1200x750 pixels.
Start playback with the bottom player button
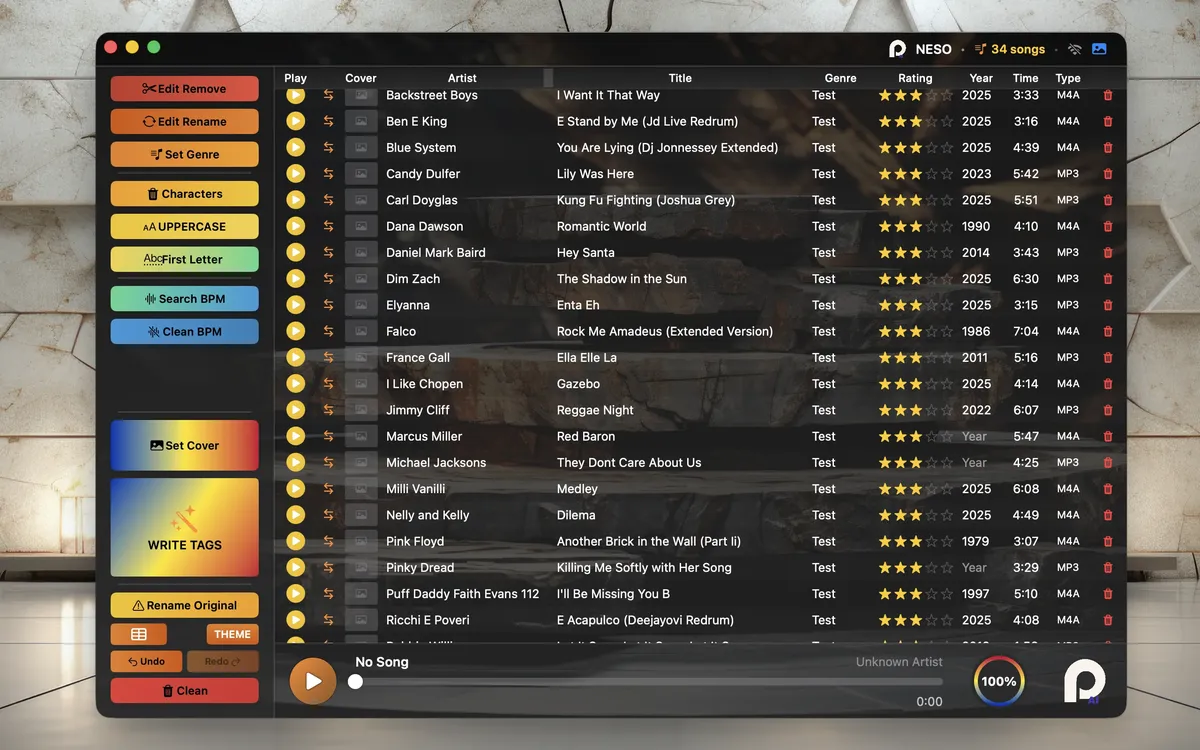pos(313,680)
